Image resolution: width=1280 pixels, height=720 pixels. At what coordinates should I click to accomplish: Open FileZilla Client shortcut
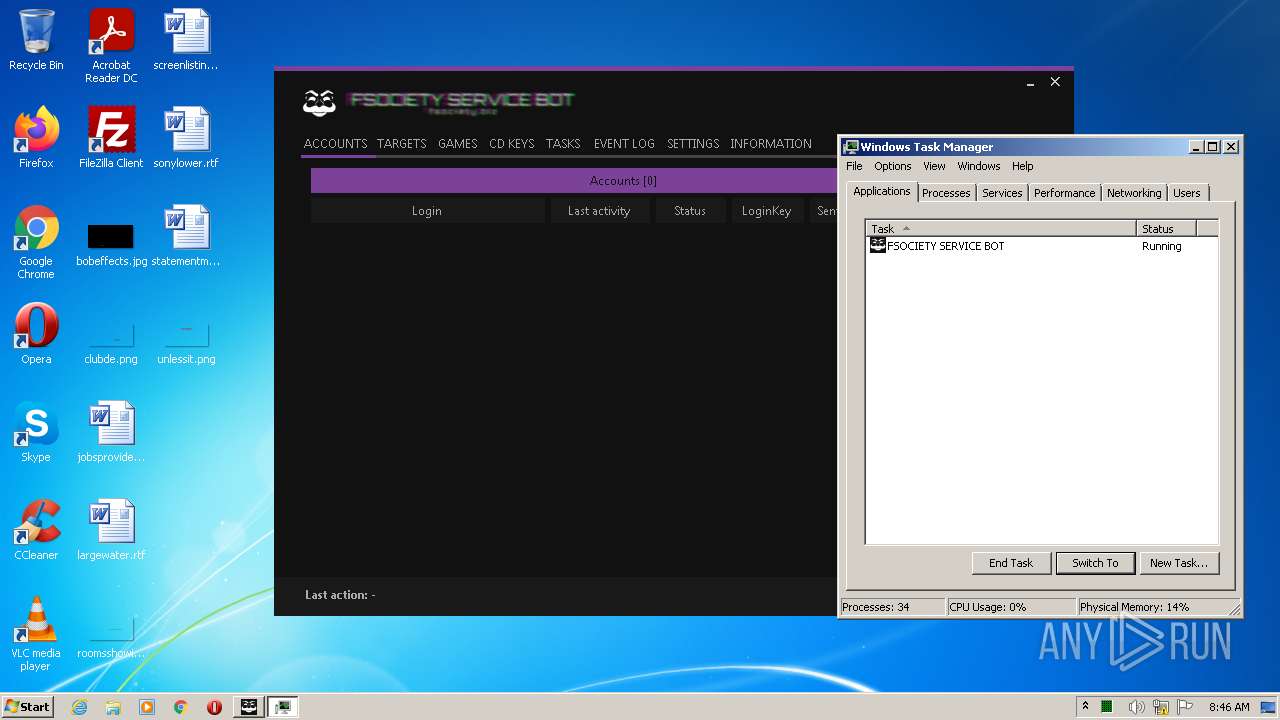coord(111,137)
